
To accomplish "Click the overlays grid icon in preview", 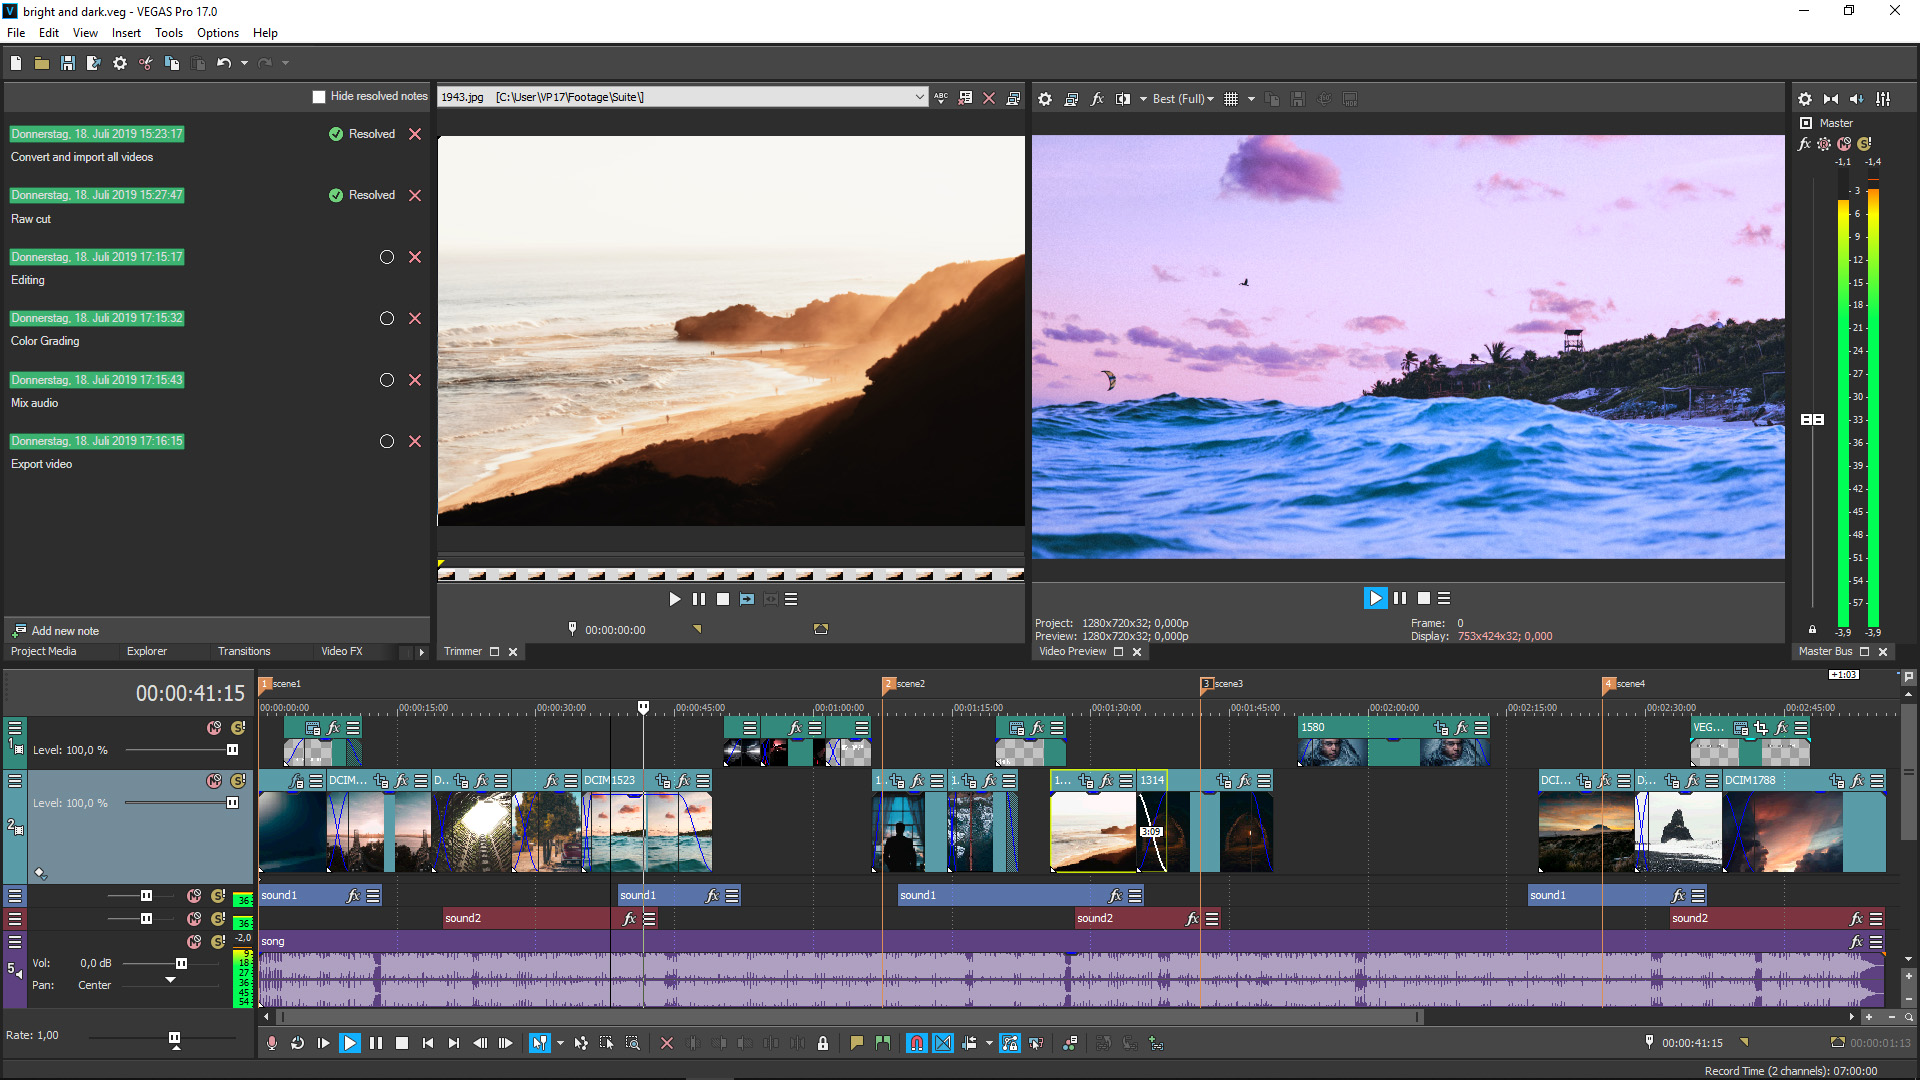I will point(1231,99).
